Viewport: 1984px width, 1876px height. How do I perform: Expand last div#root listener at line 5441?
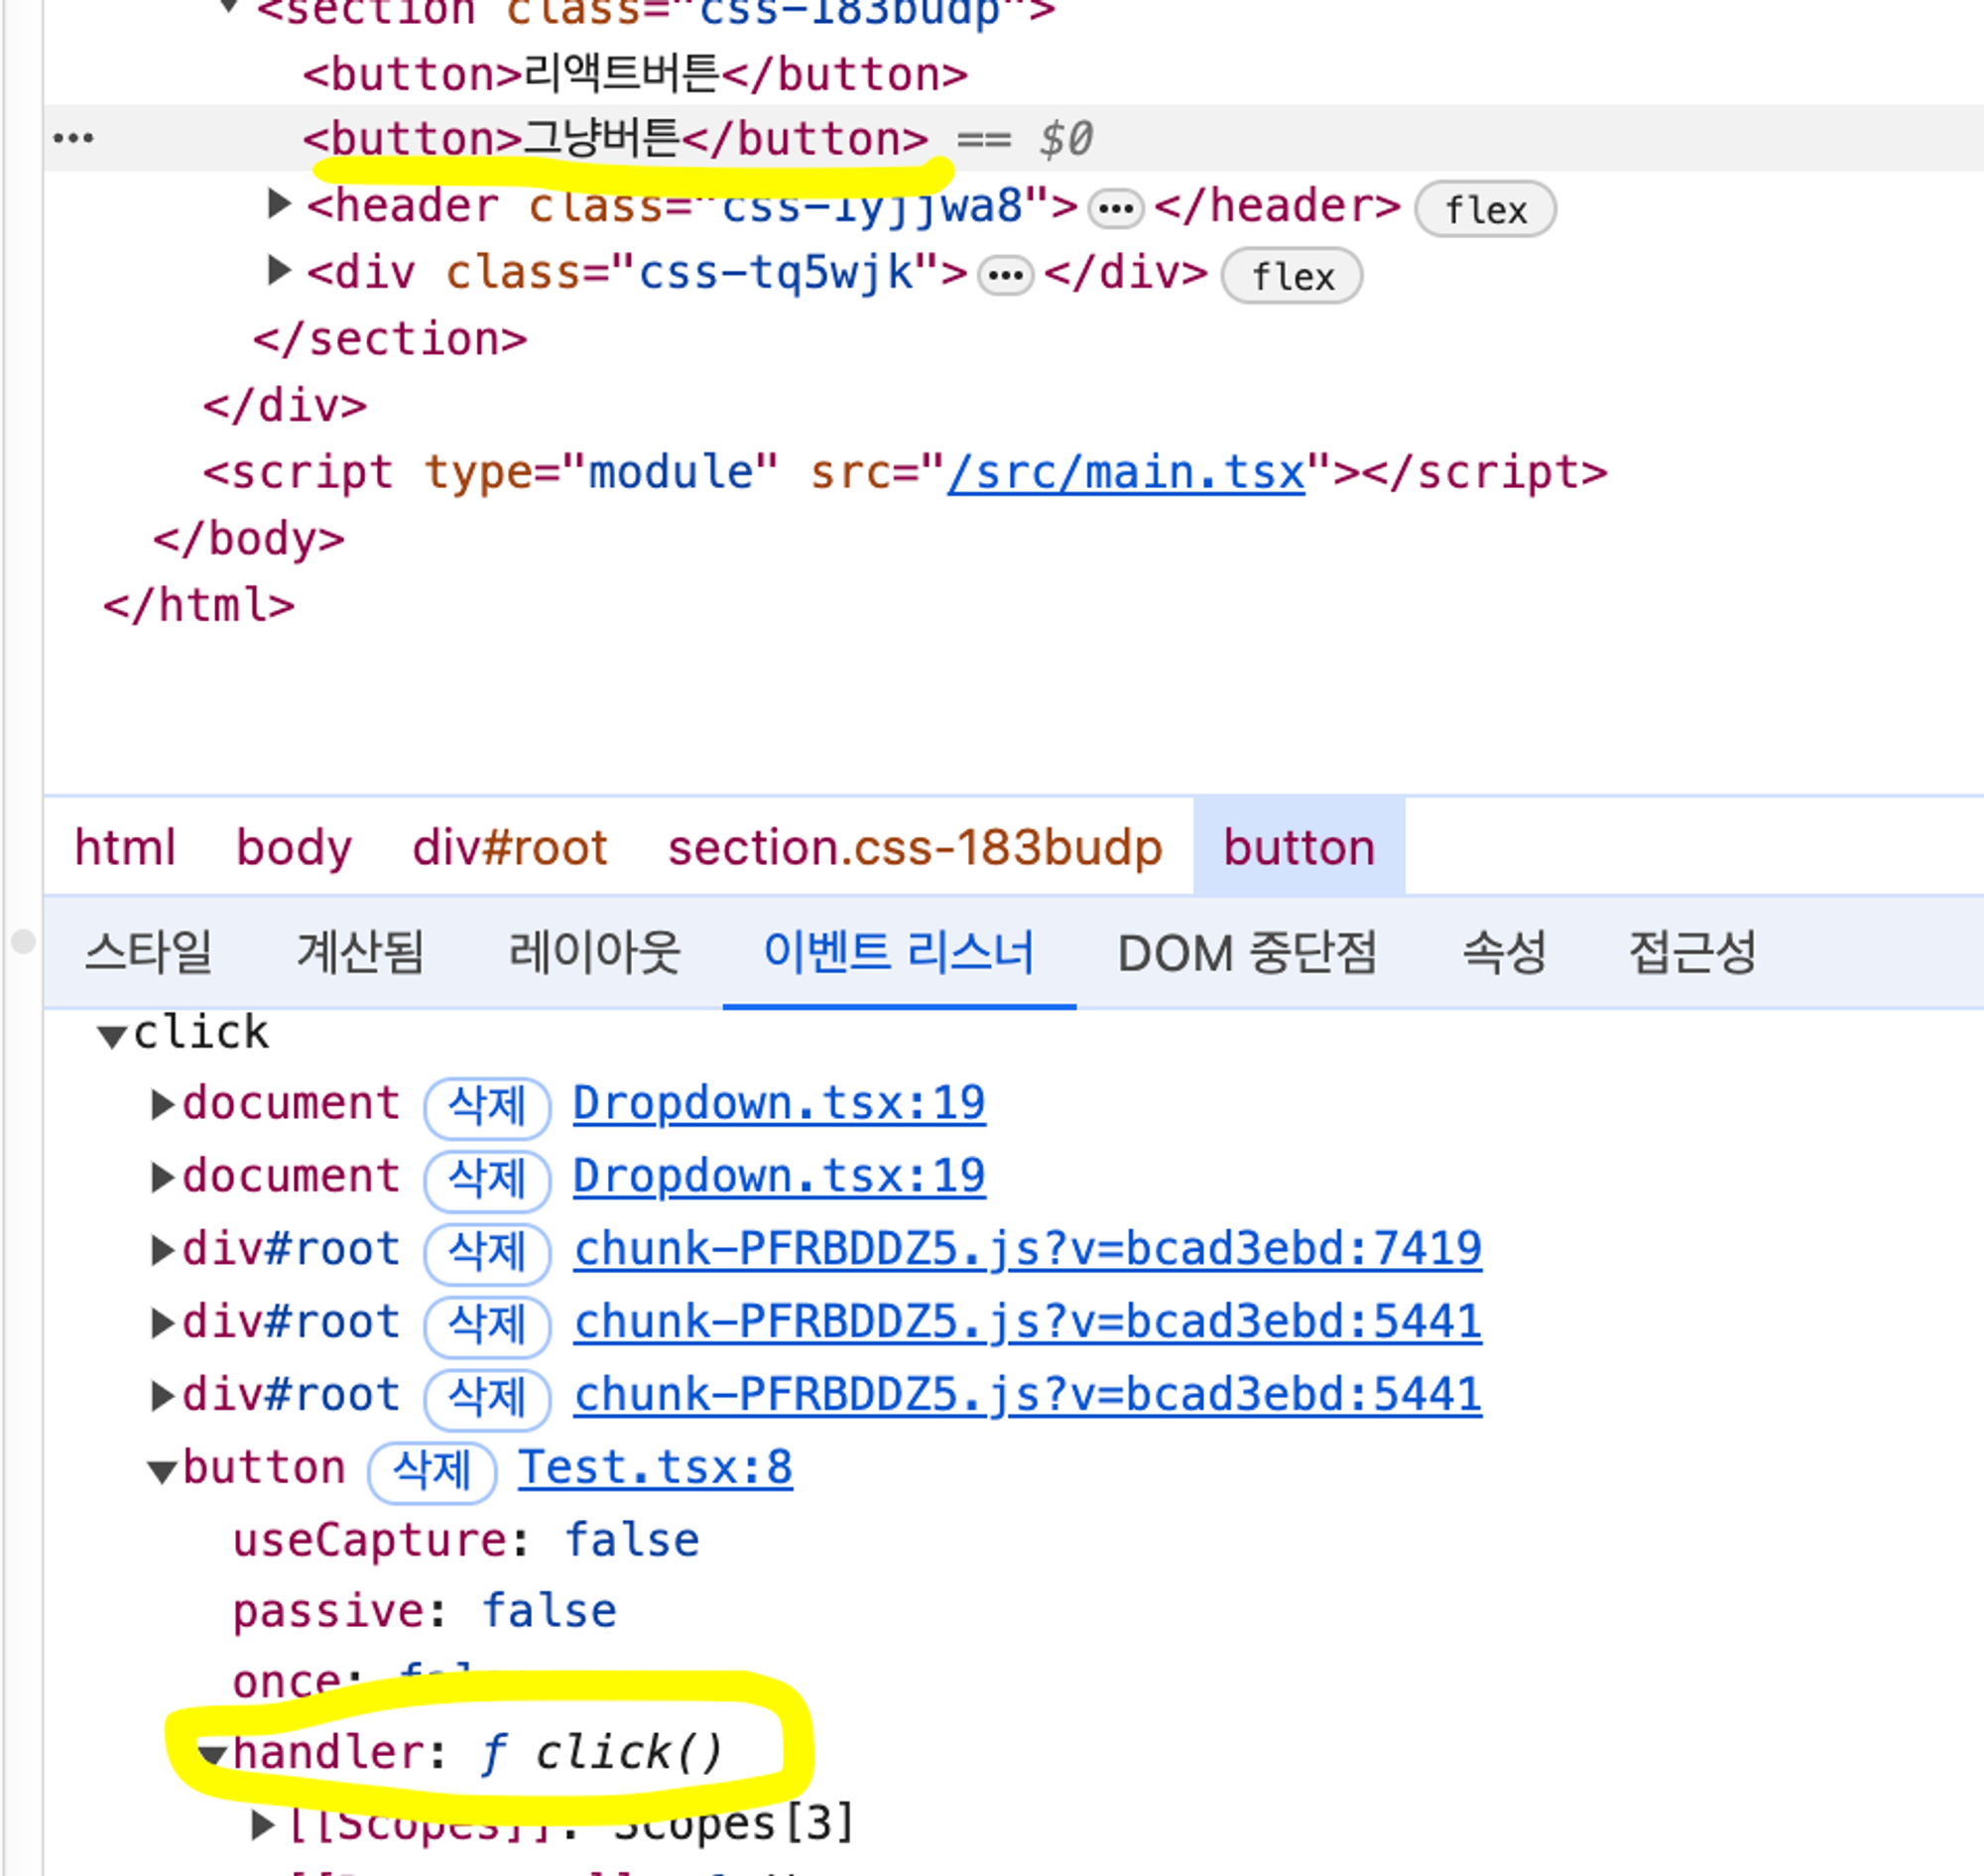coord(162,1396)
